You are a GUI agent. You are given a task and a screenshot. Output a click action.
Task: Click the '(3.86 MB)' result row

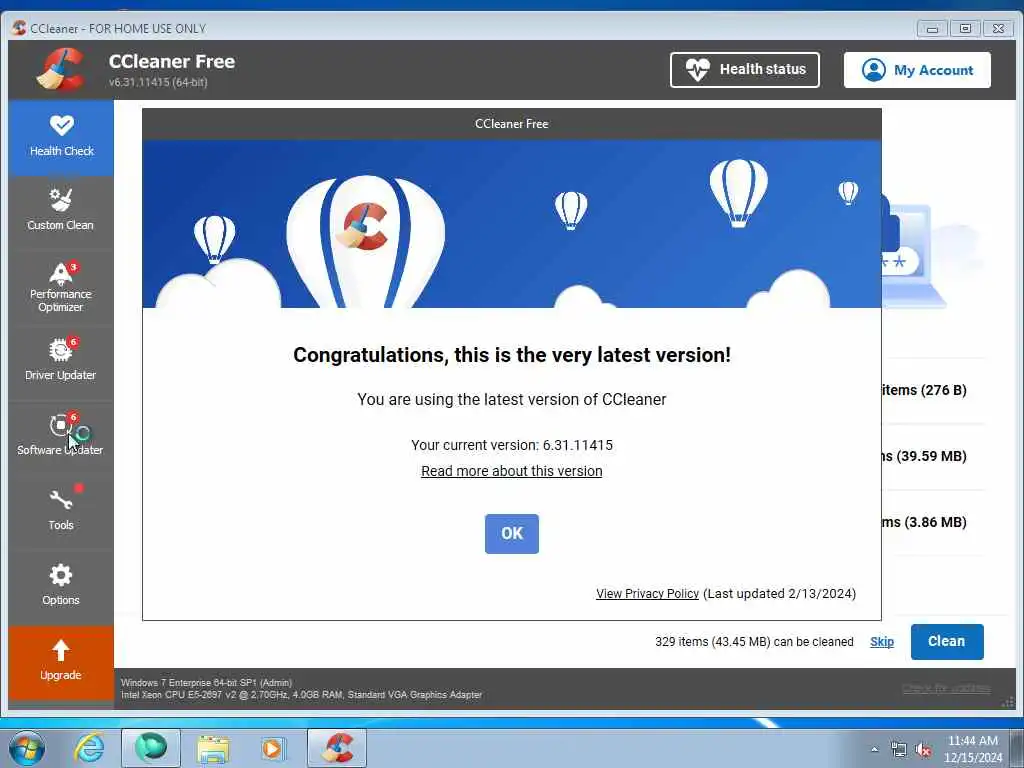924,522
